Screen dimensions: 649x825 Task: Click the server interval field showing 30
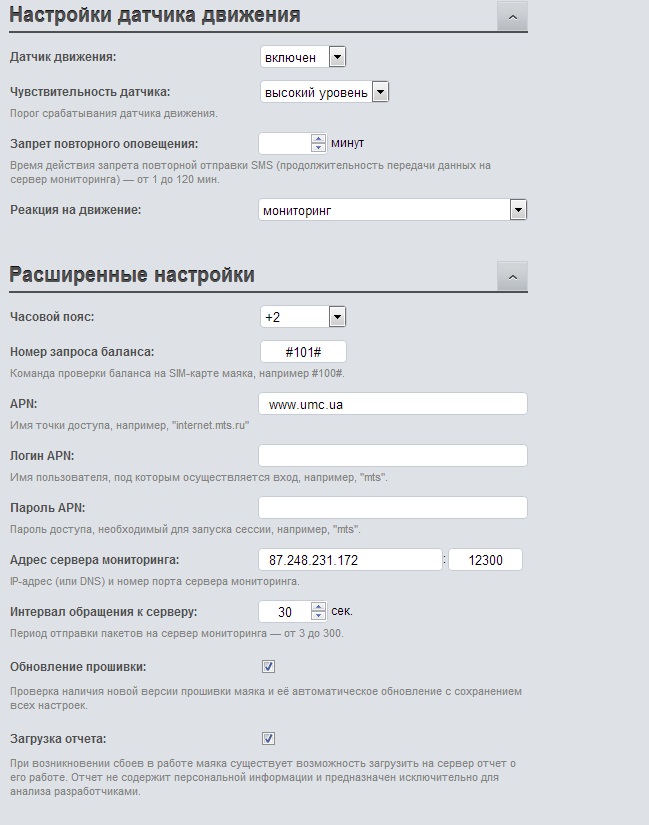tap(285, 611)
